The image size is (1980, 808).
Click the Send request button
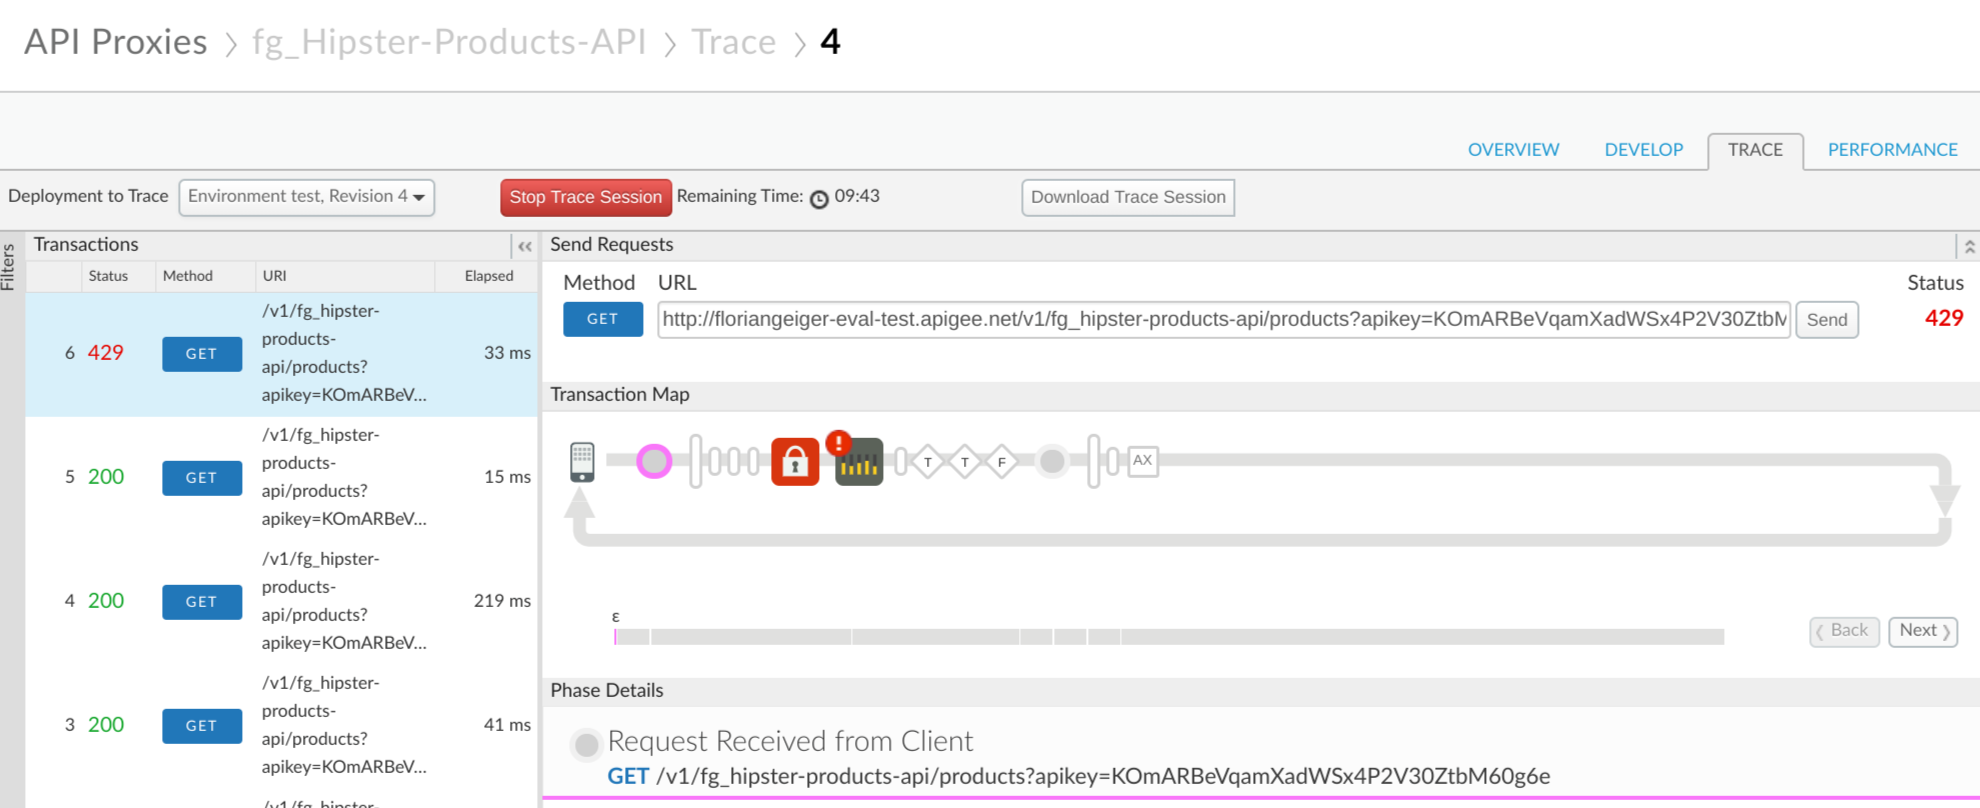click(1827, 320)
